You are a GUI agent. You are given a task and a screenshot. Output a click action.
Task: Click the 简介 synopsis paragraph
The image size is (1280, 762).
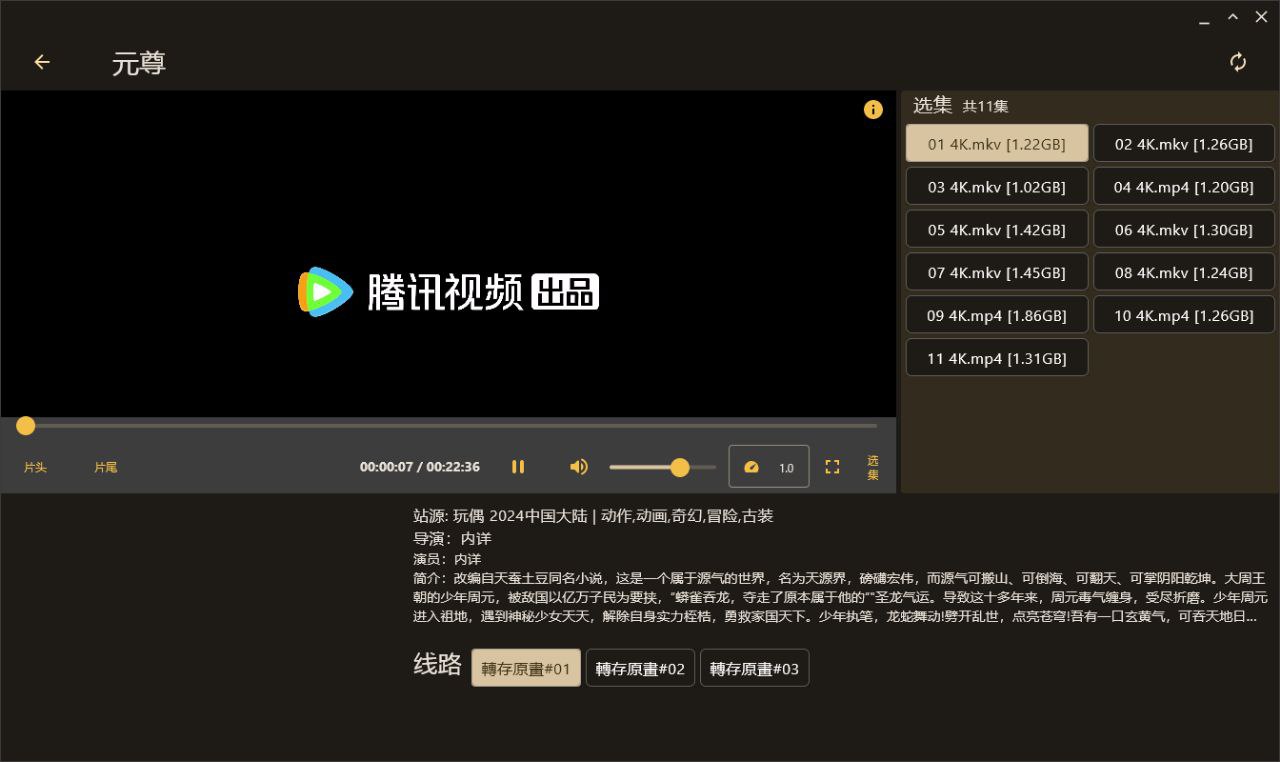(840, 597)
